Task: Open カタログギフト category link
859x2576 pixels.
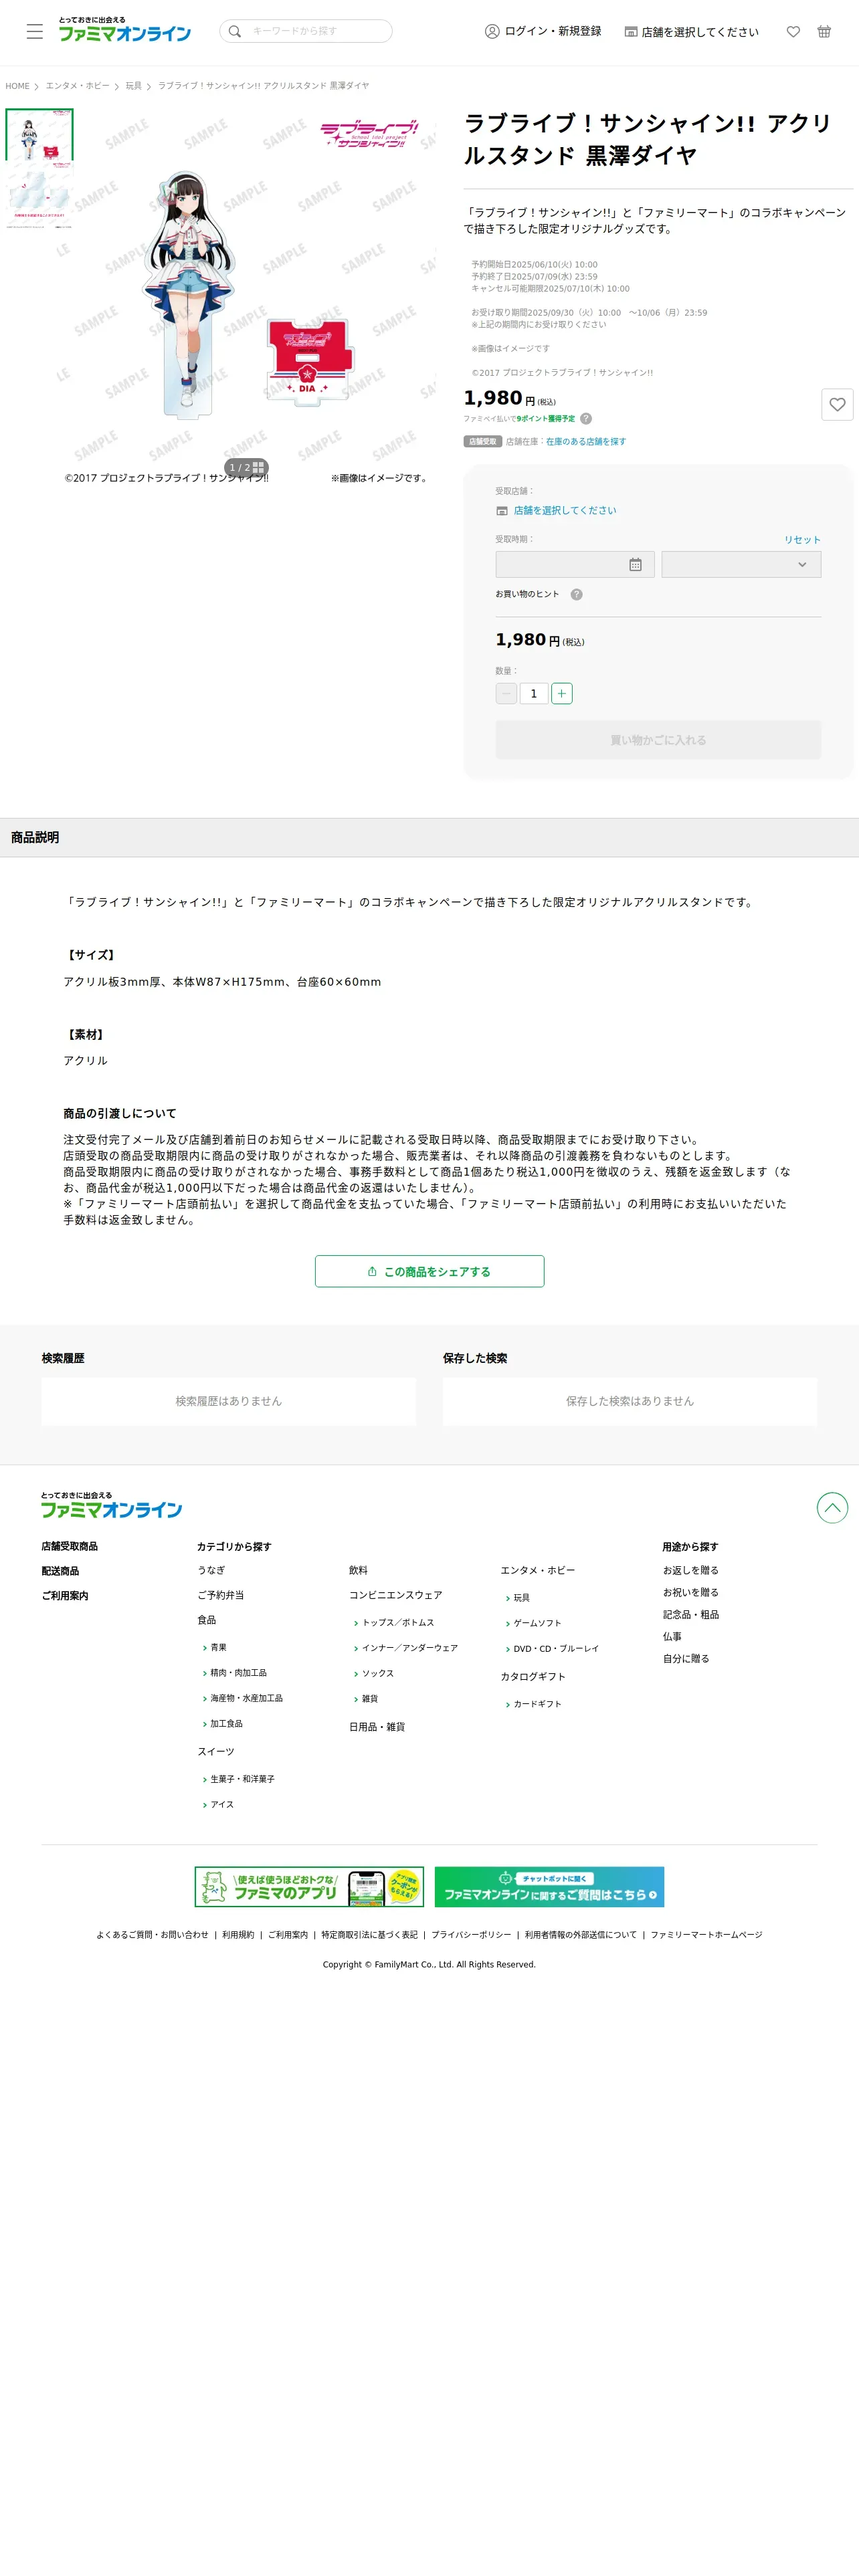Action: (x=533, y=1676)
